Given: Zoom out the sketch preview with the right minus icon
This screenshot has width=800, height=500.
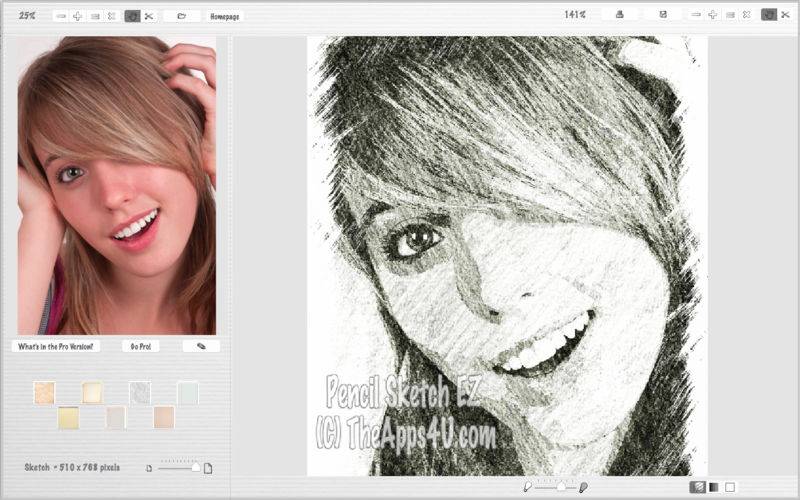Looking at the screenshot, I should (696, 15).
